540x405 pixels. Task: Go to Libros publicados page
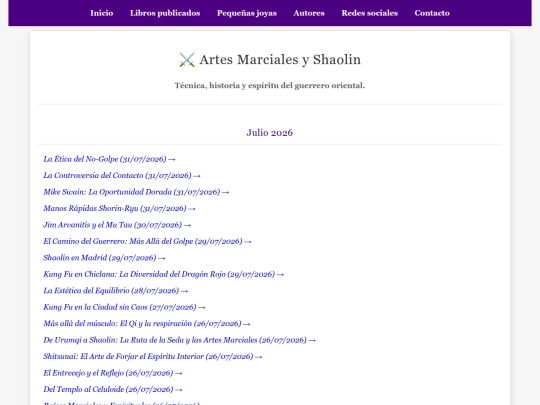(165, 13)
